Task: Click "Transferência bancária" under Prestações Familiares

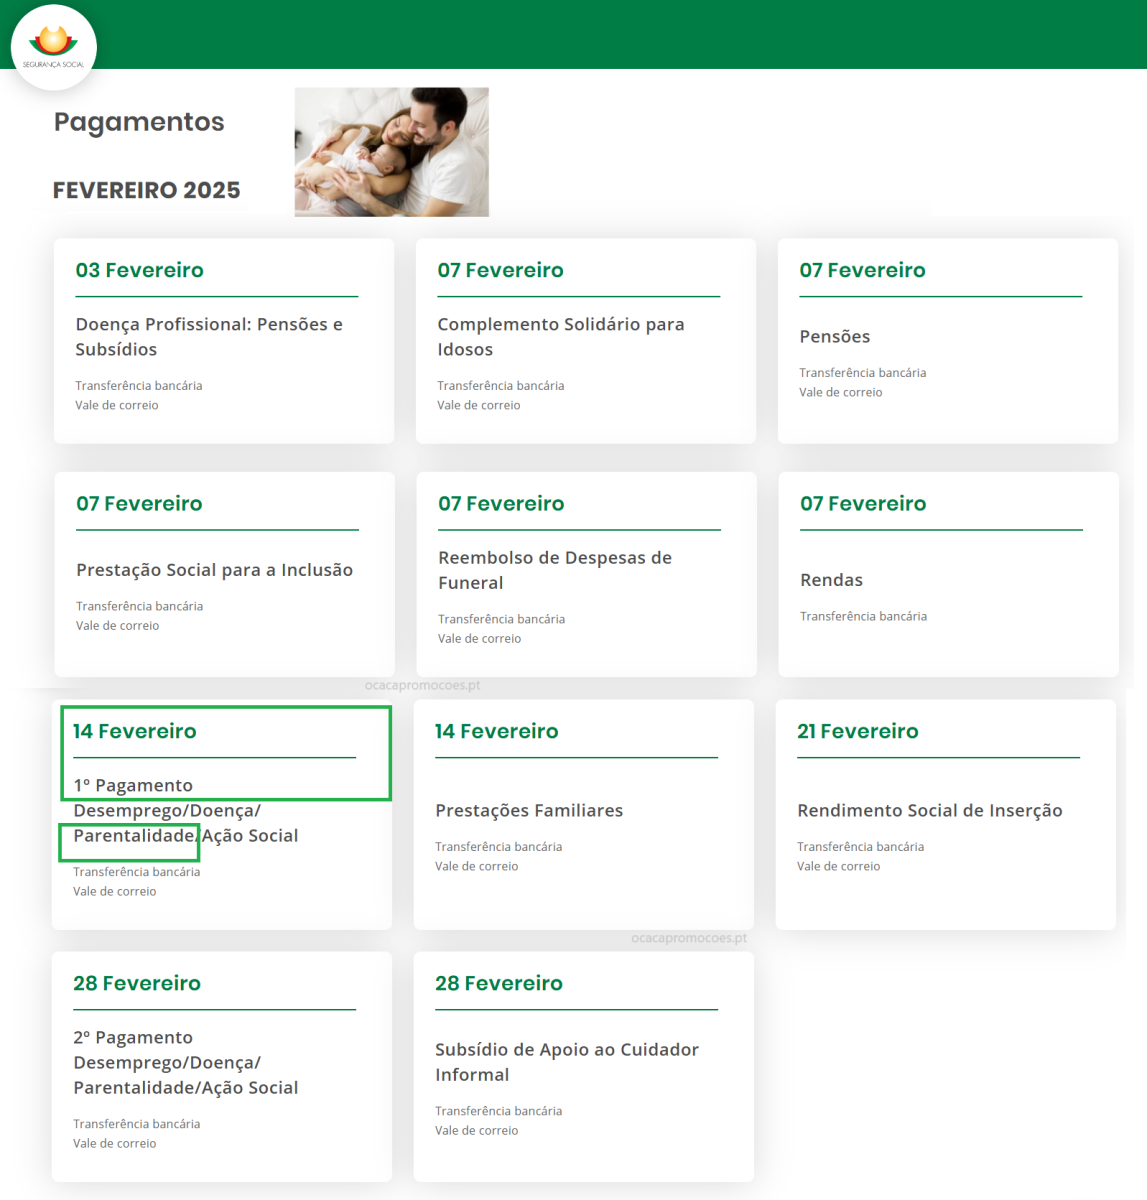Action: pyautogui.click(x=499, y=847)
